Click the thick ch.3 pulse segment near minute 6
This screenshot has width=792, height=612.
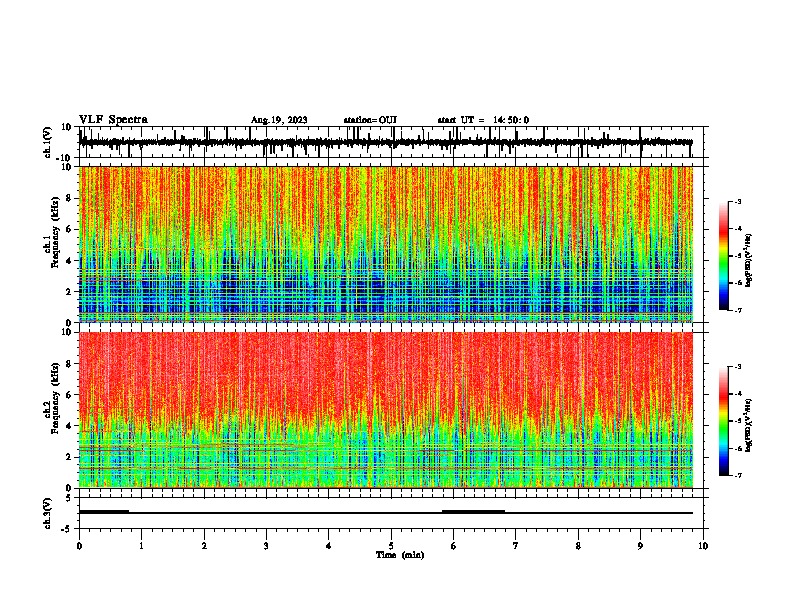click(473, 512)
